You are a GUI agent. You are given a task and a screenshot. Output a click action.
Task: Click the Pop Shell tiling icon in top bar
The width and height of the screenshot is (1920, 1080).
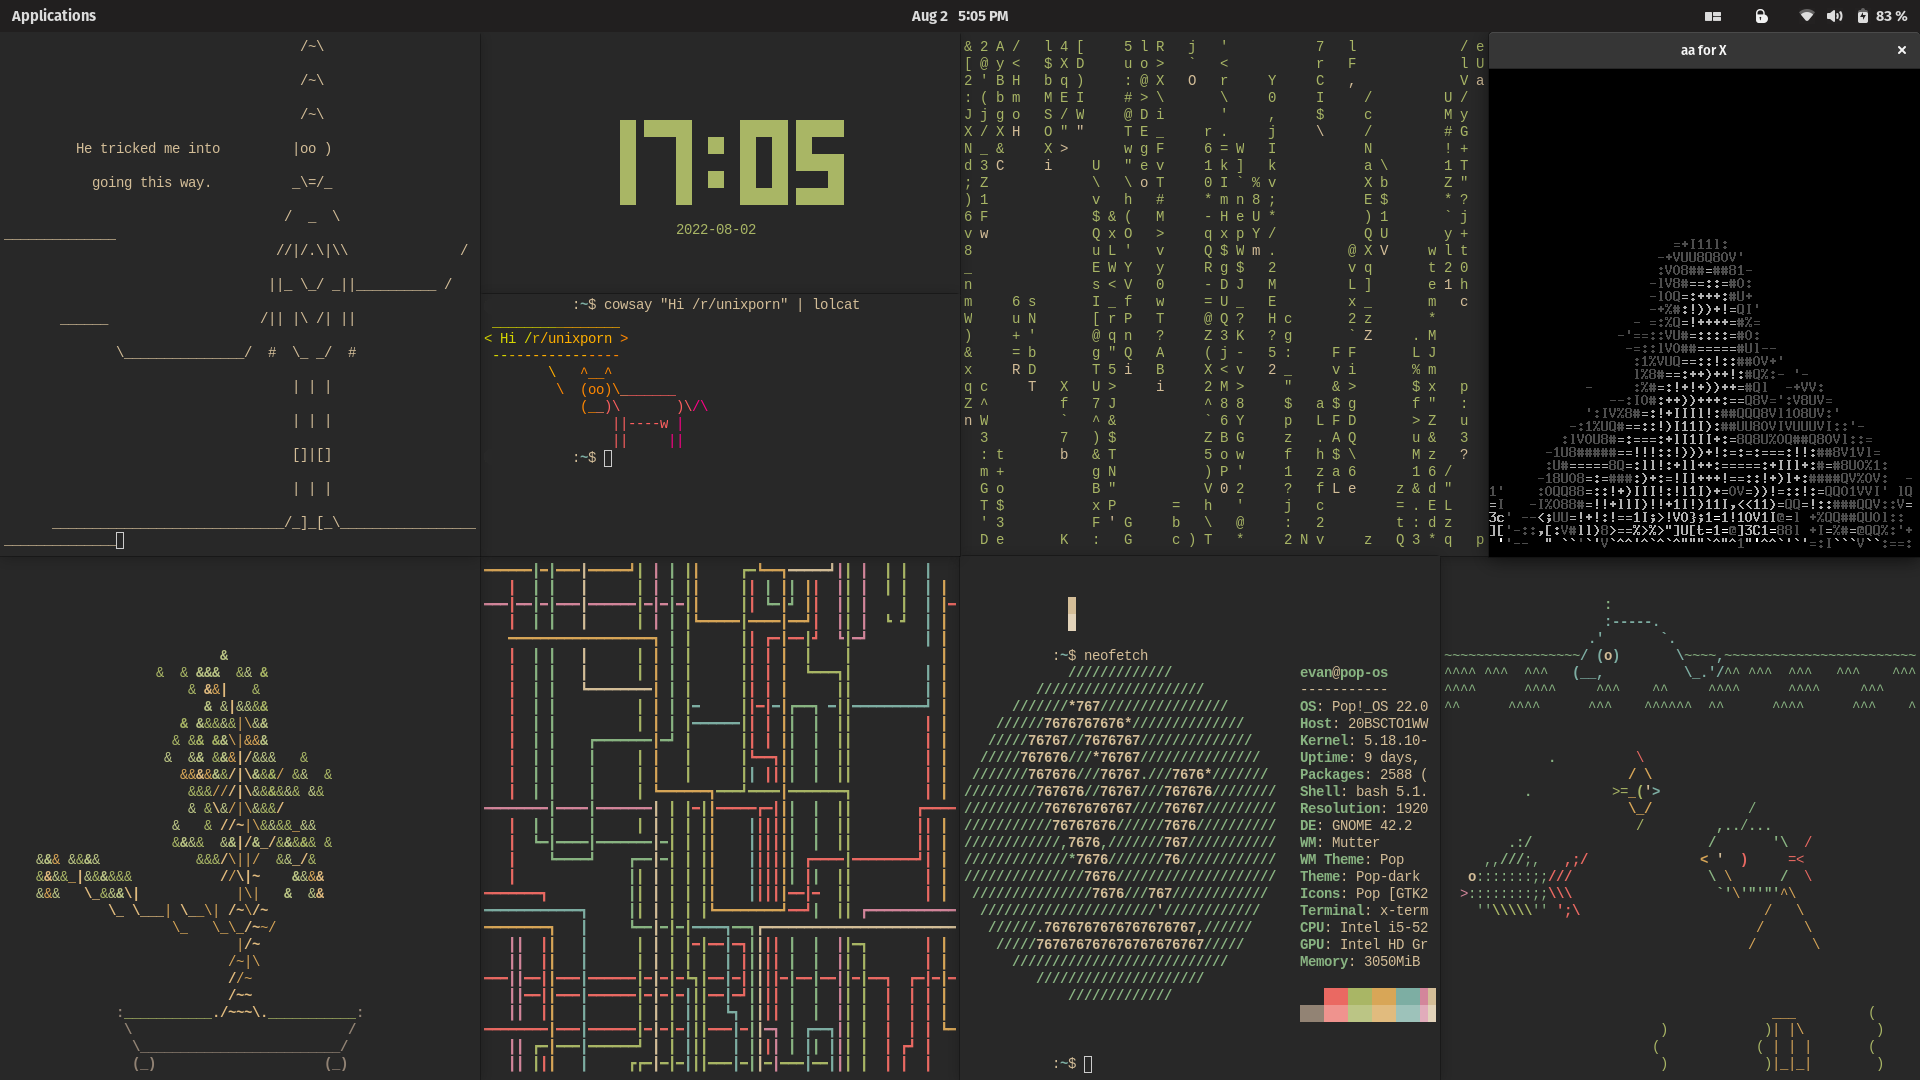(1713, 16)
